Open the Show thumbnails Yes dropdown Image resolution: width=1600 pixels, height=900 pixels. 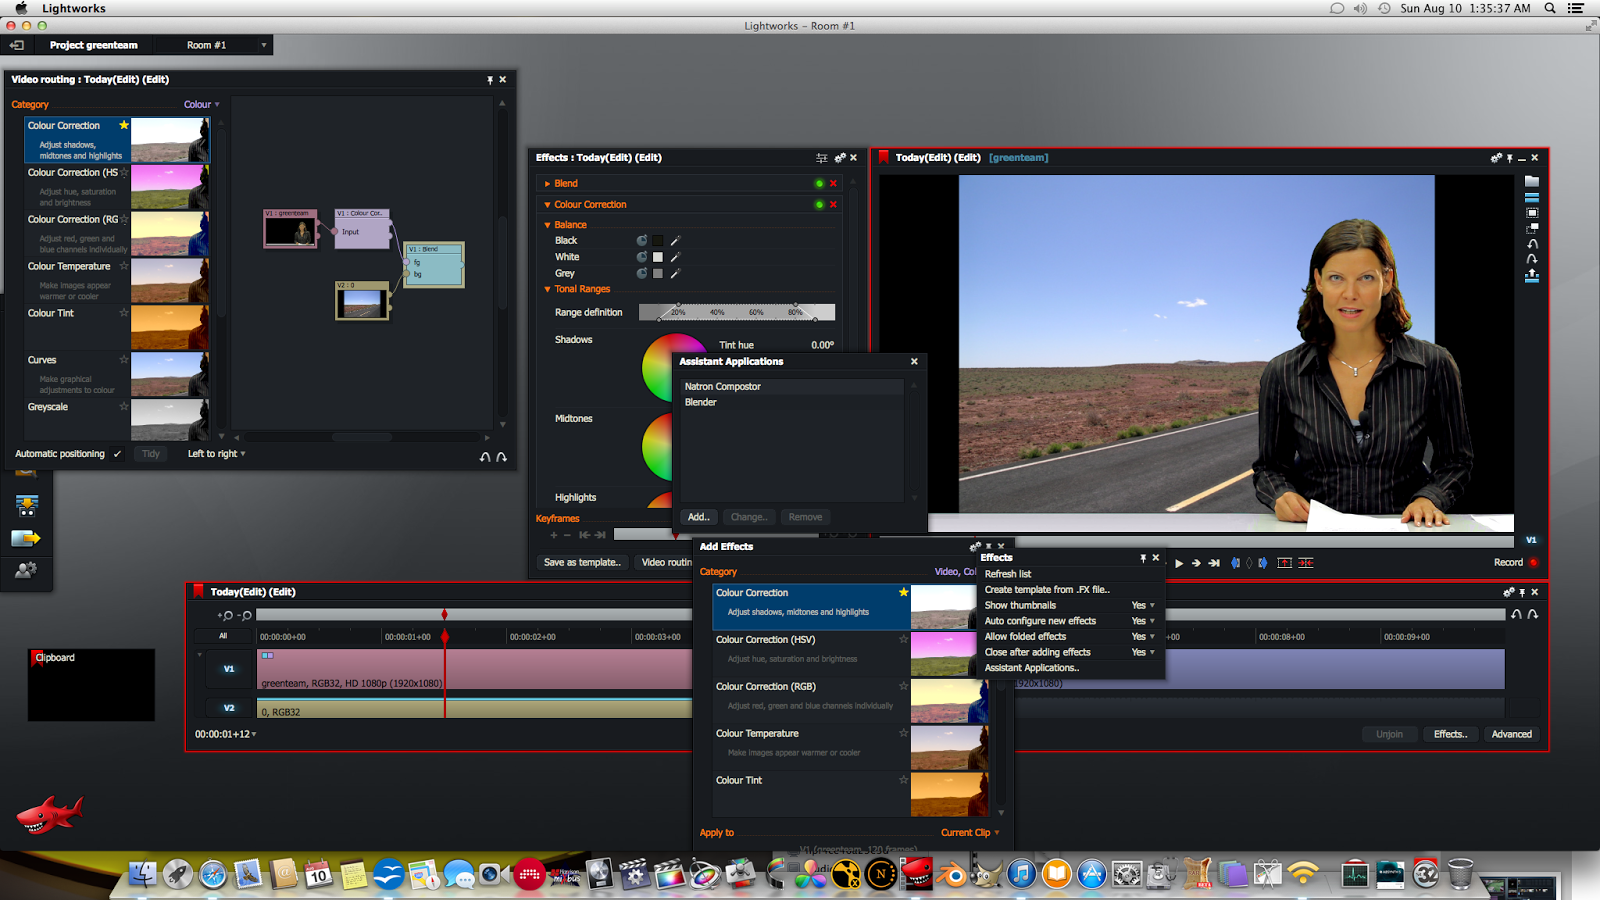(x=1143, y=605)
